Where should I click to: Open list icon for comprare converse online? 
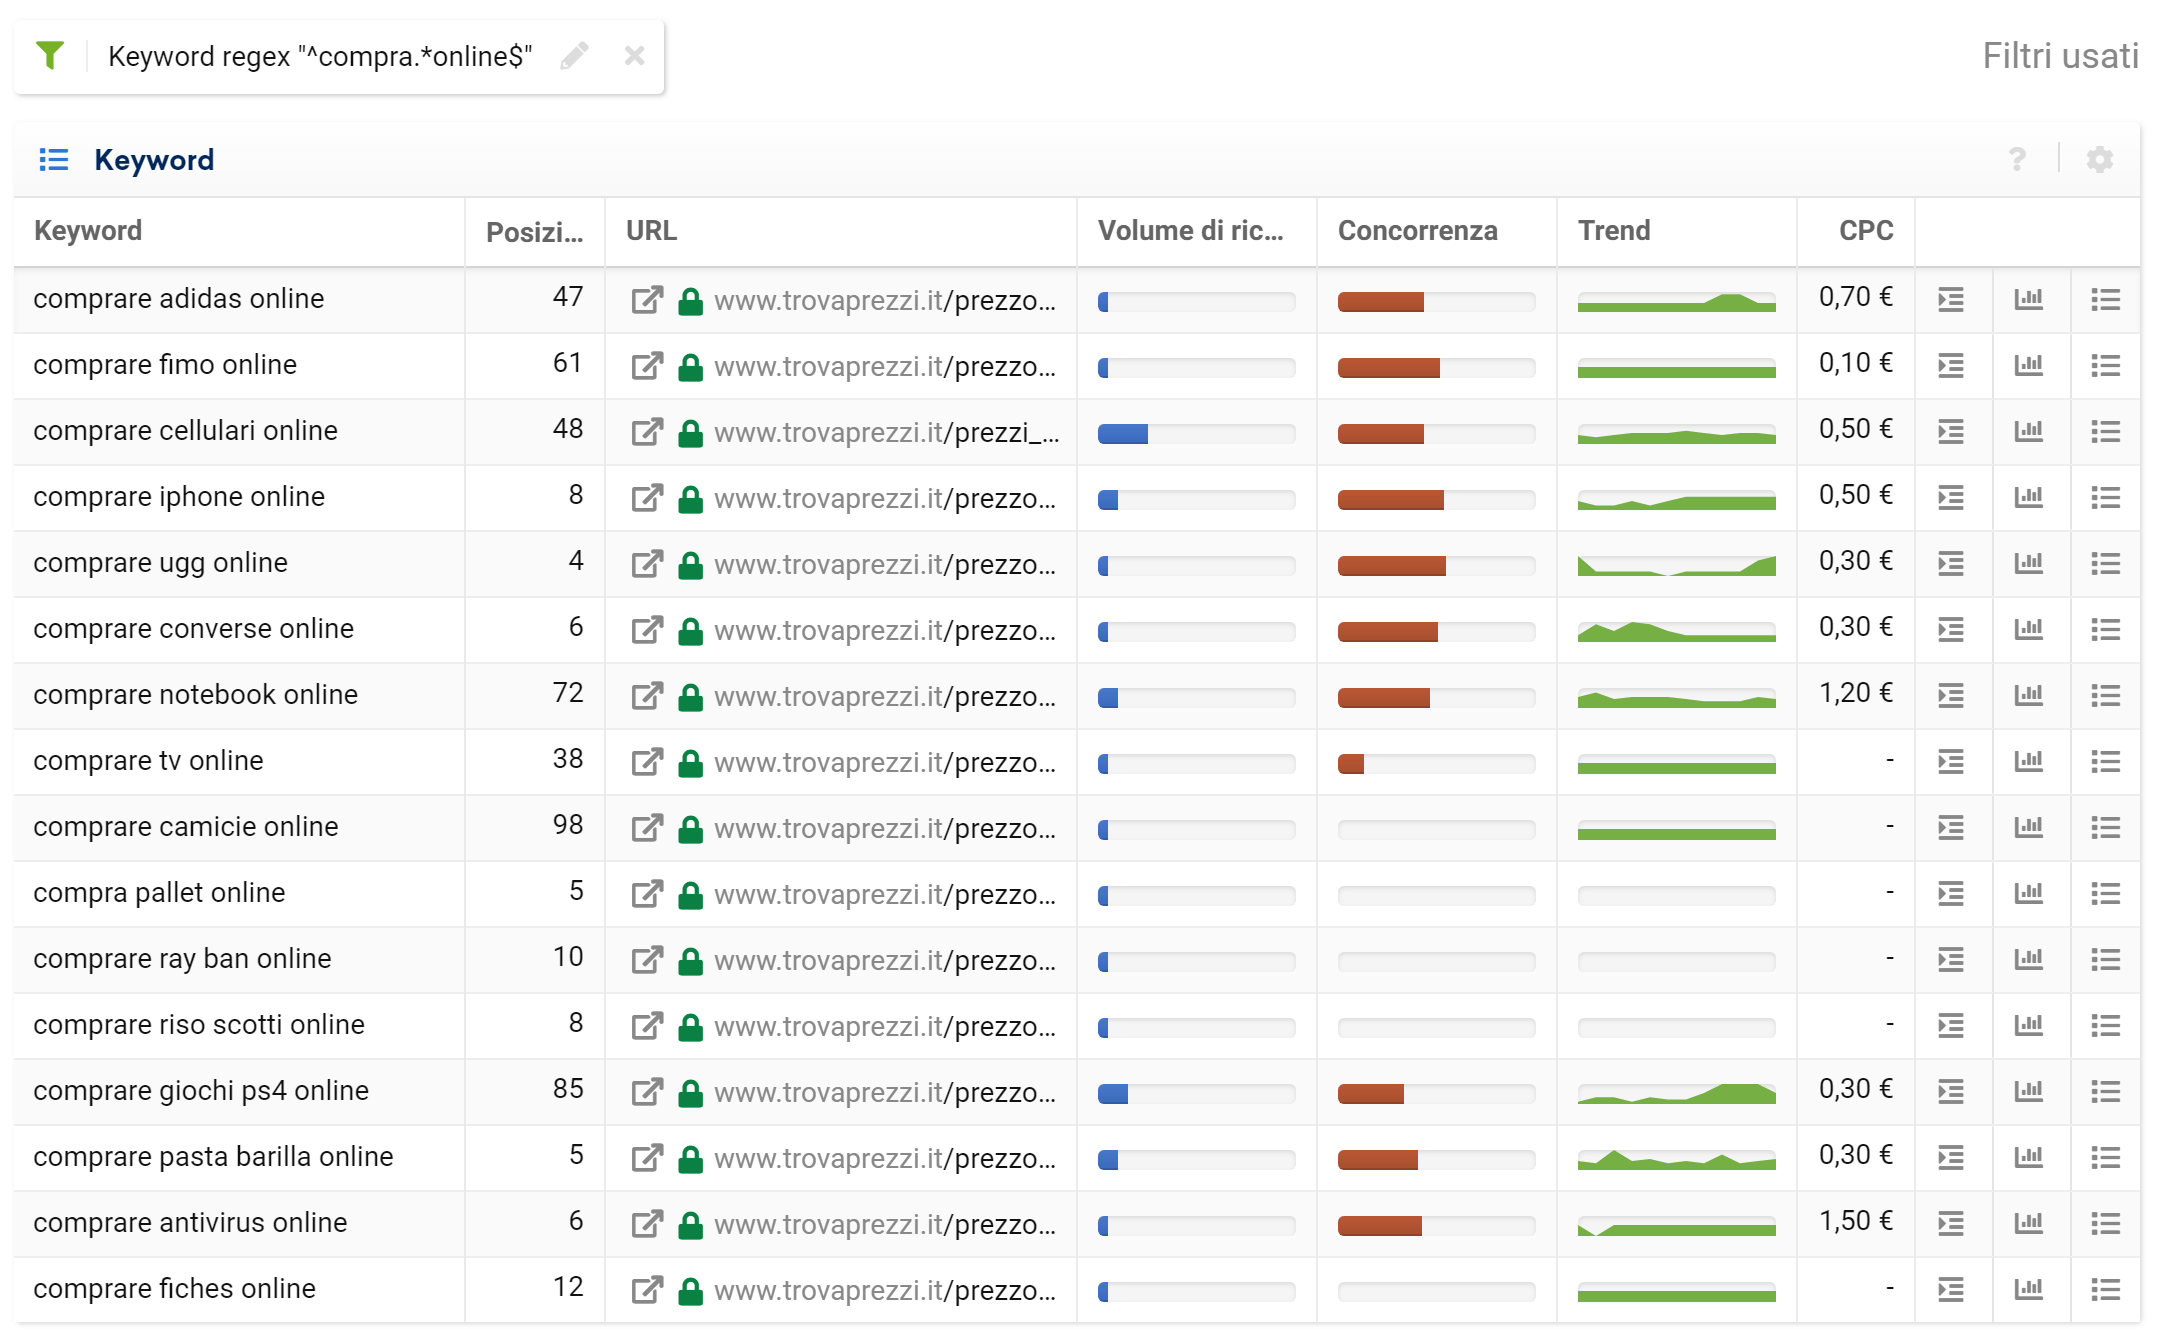2106,629
